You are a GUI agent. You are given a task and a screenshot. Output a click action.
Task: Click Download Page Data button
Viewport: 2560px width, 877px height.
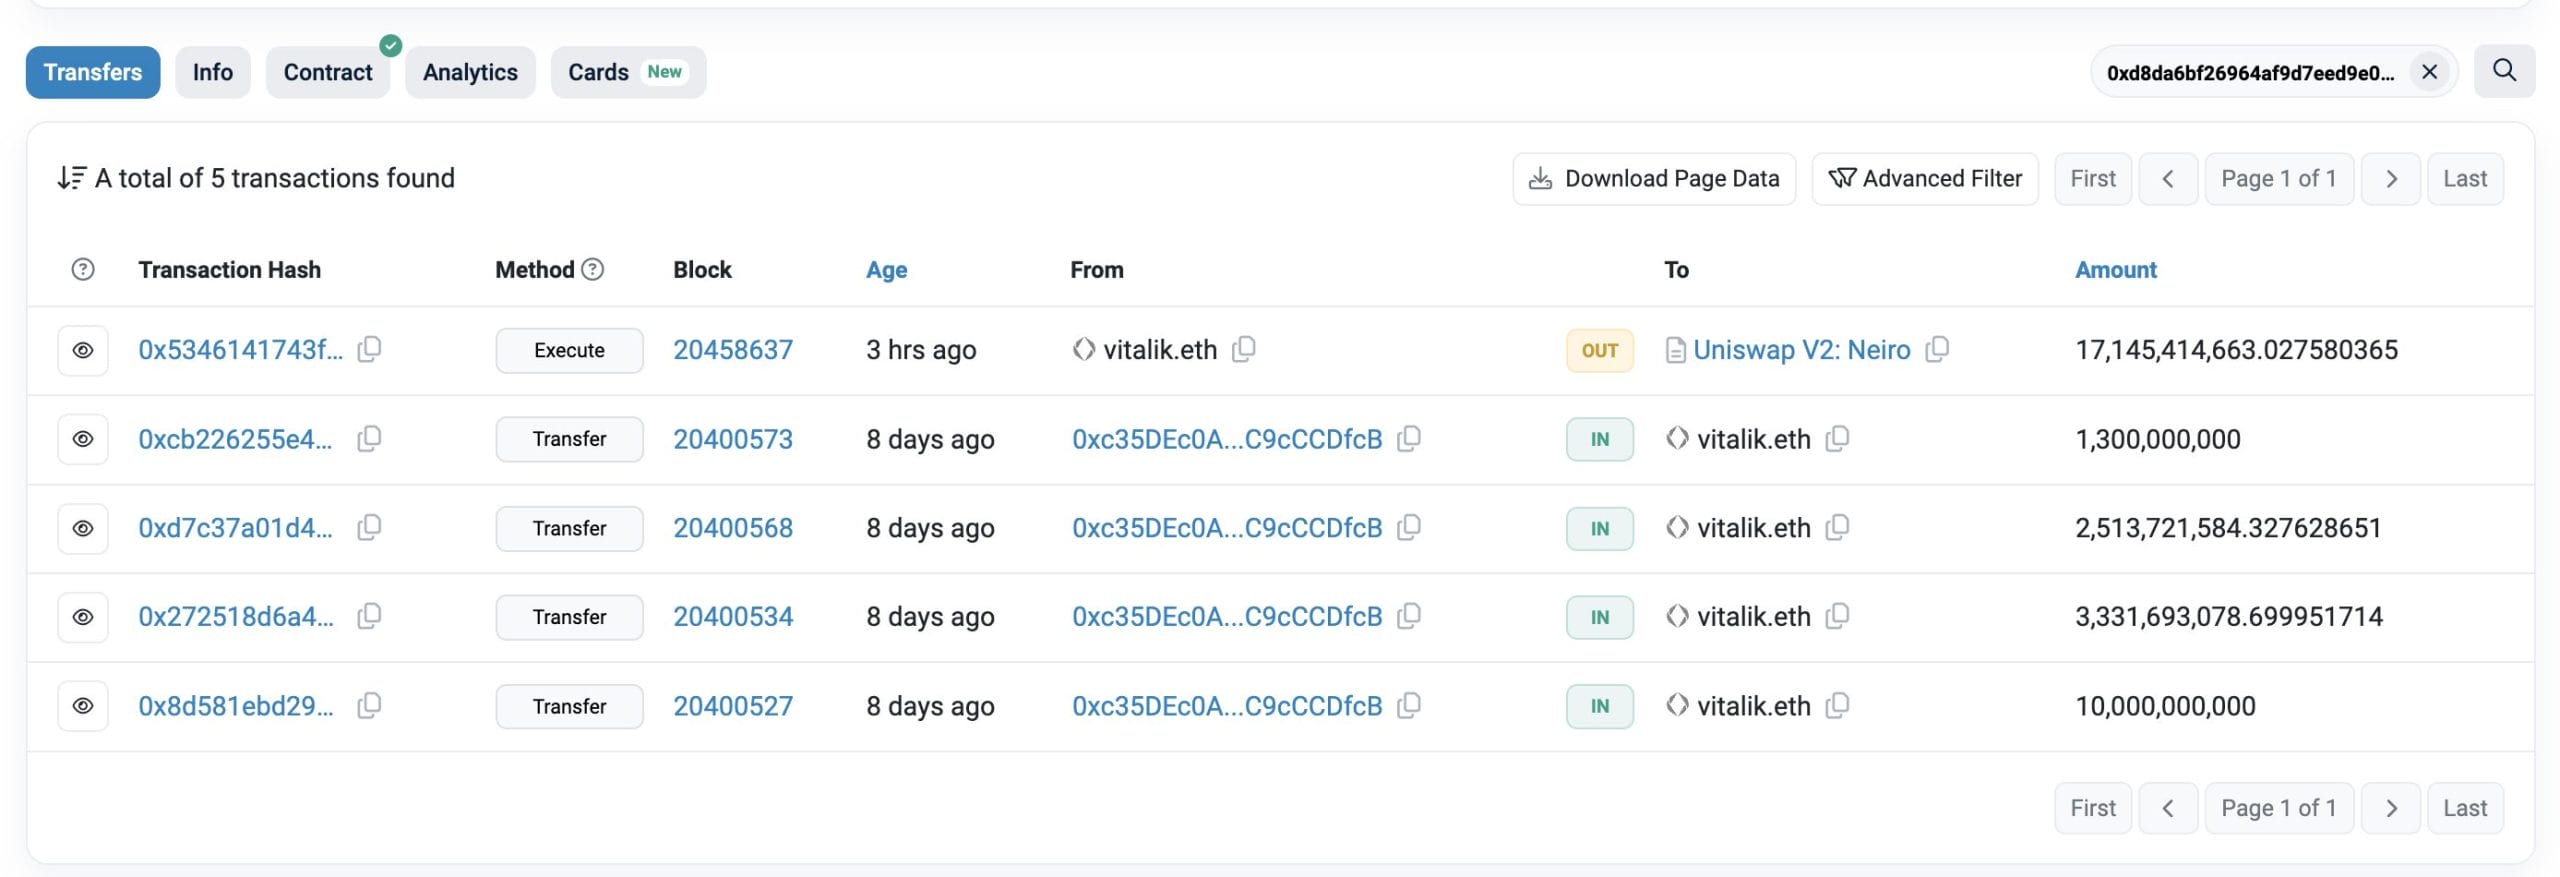pos(1654,178)
